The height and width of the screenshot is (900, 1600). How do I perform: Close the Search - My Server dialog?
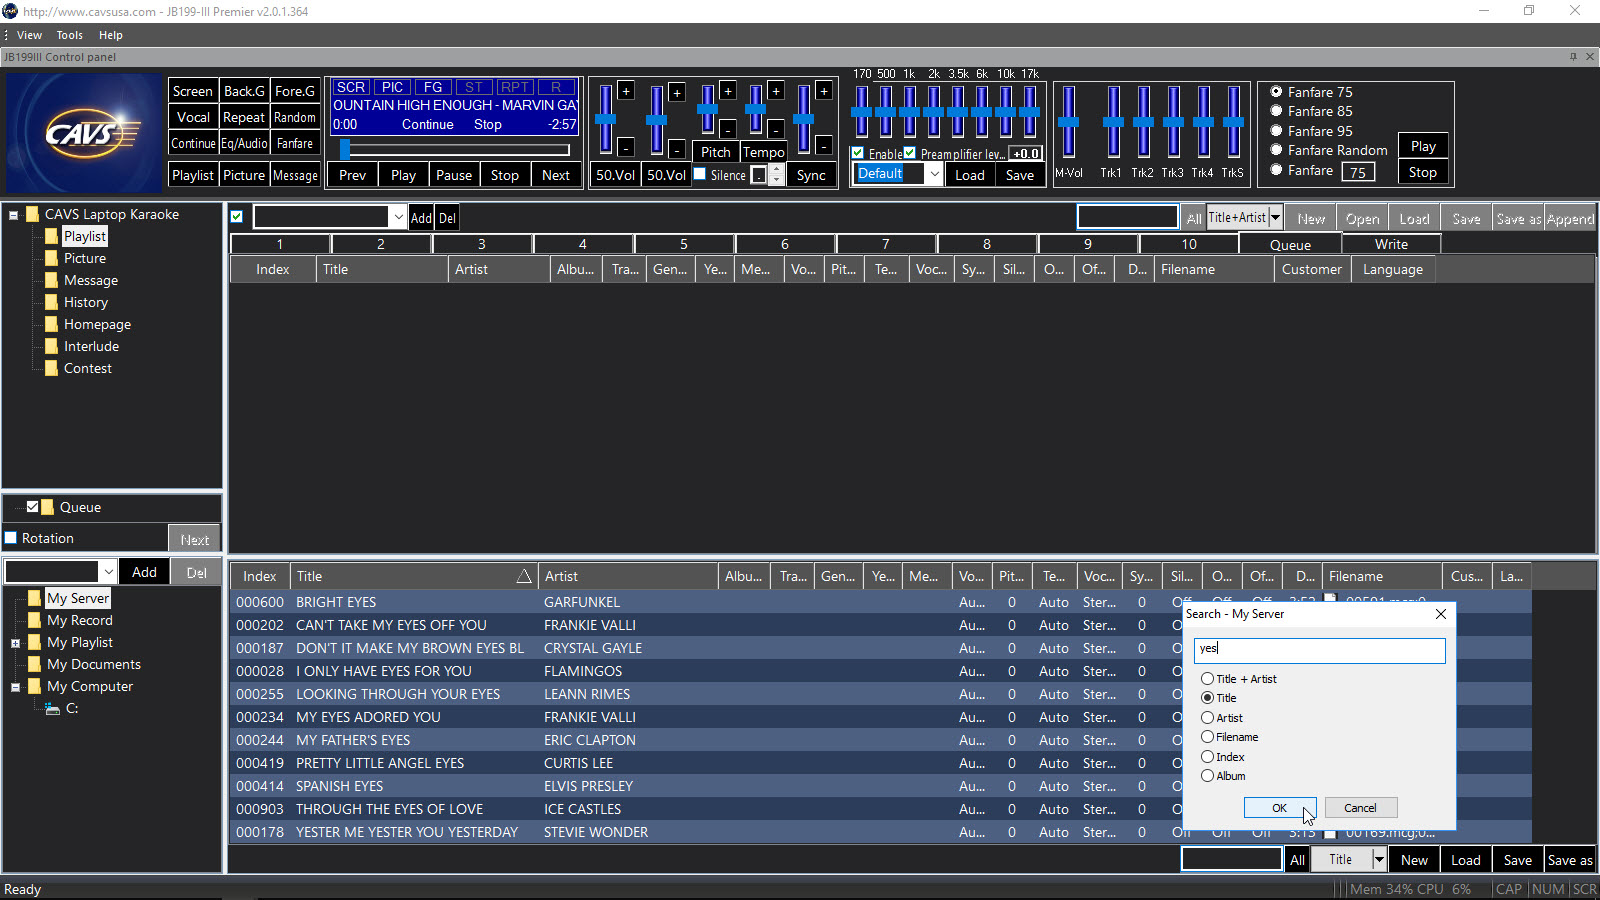pos(1440,614)
